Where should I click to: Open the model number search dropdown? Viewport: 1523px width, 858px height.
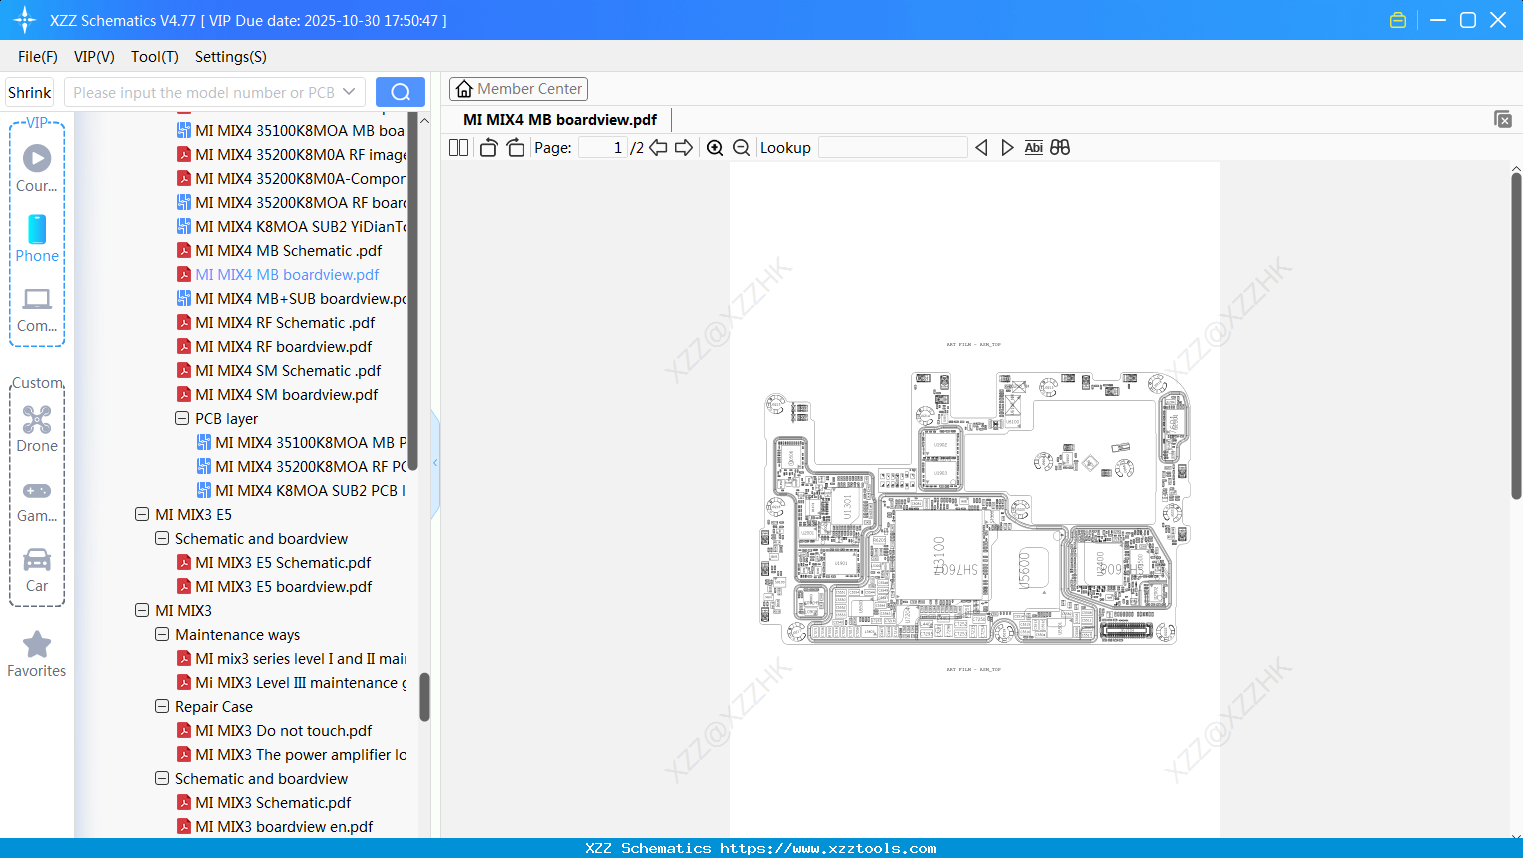[351, 91]
